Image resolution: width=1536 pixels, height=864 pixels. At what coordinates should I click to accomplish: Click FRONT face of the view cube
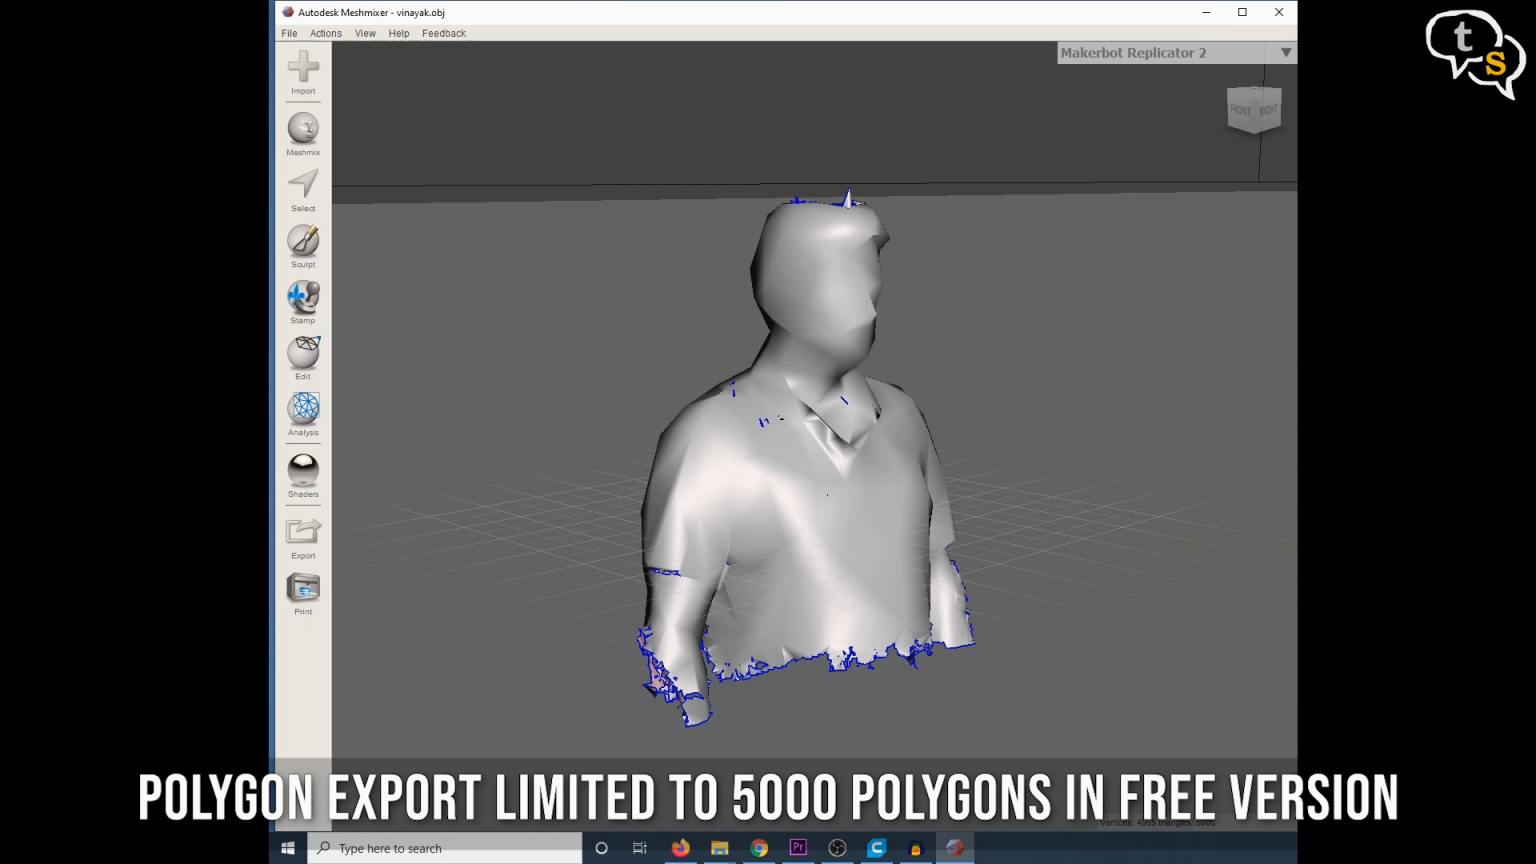point(1242,110)
